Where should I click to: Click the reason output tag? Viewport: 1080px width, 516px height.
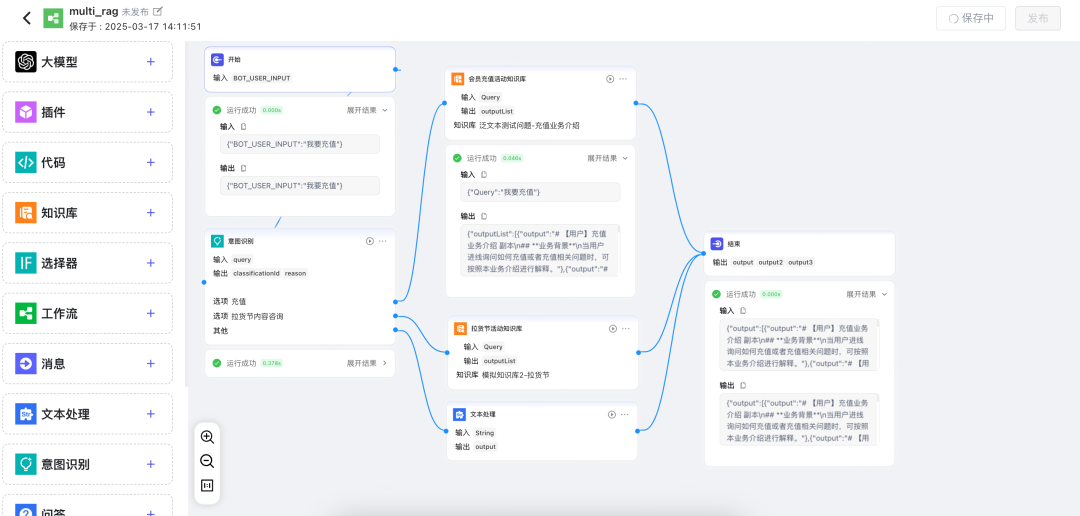pos(295,274)
